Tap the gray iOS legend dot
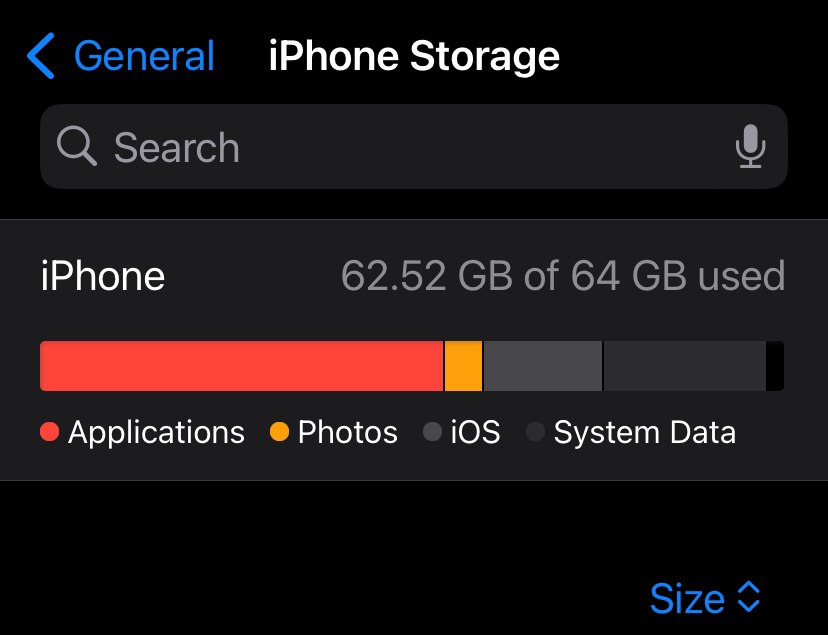This screenshot has height=635, width=828. coord(433,432)
